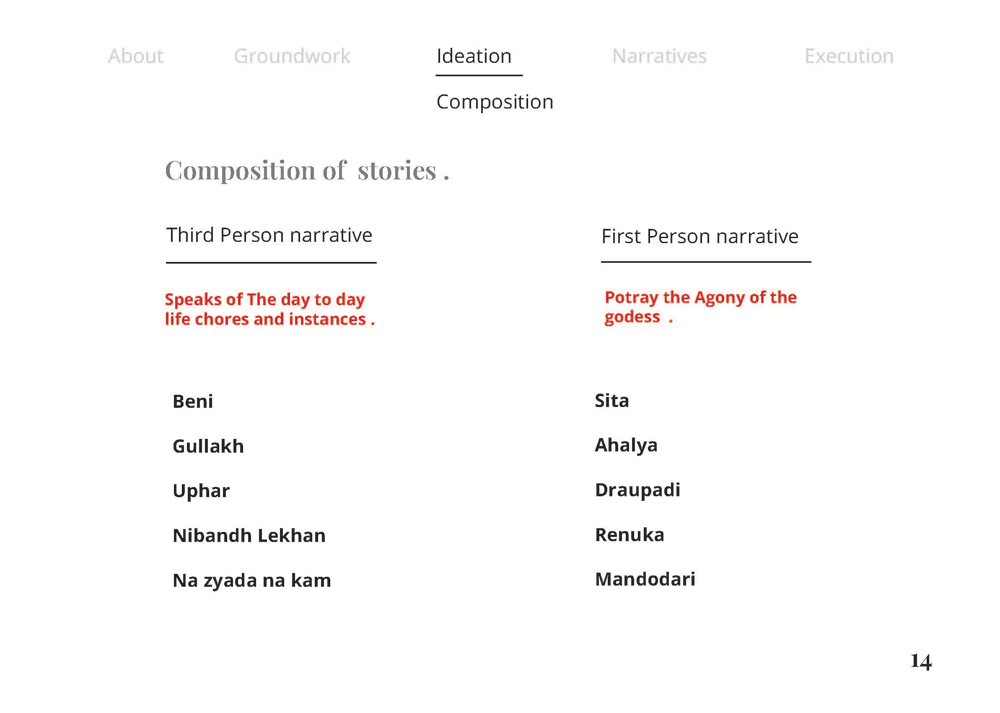Click the 'Composition of stories' heading
The image size is (1000, 713).
(306, 170)
